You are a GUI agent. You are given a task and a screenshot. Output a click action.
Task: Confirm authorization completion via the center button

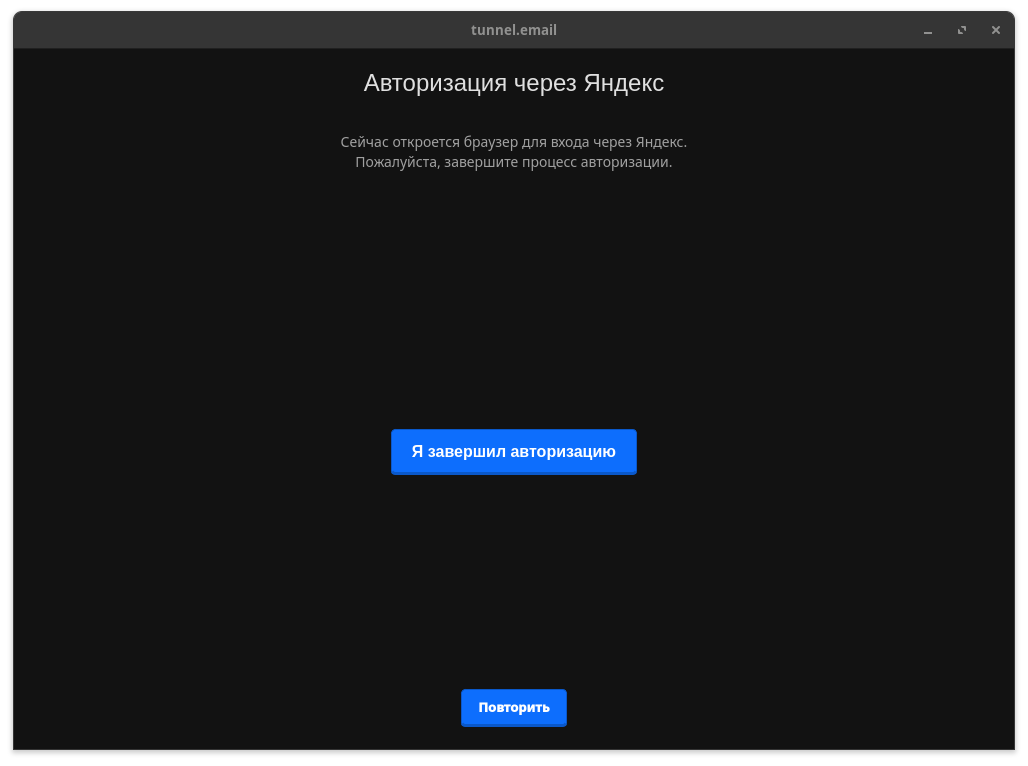click(x=514, y=451)
